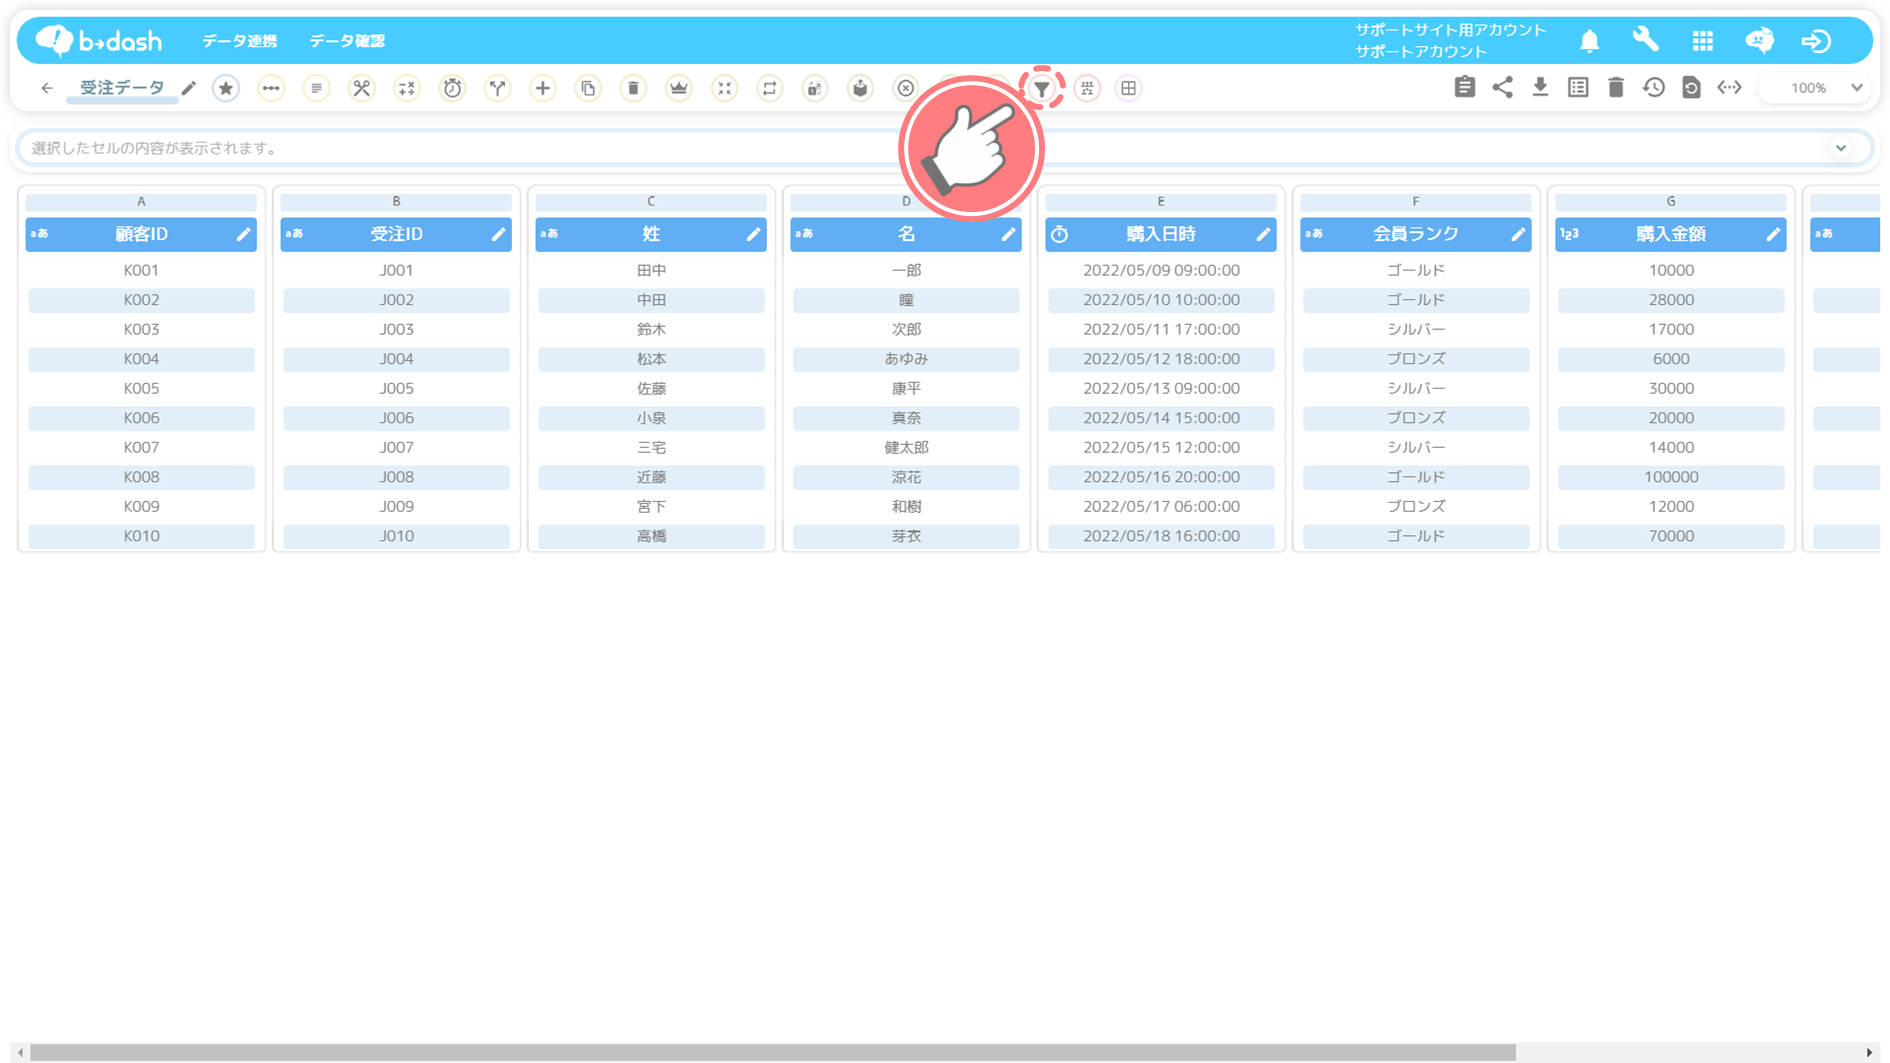Click the repeat loop arrows icon

[x=769, y=88]
